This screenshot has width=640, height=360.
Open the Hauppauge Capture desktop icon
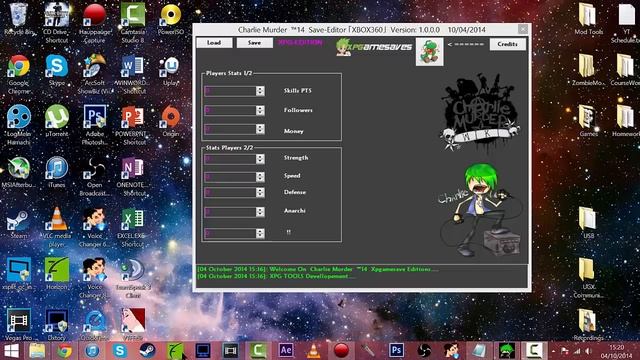point(95,22)
